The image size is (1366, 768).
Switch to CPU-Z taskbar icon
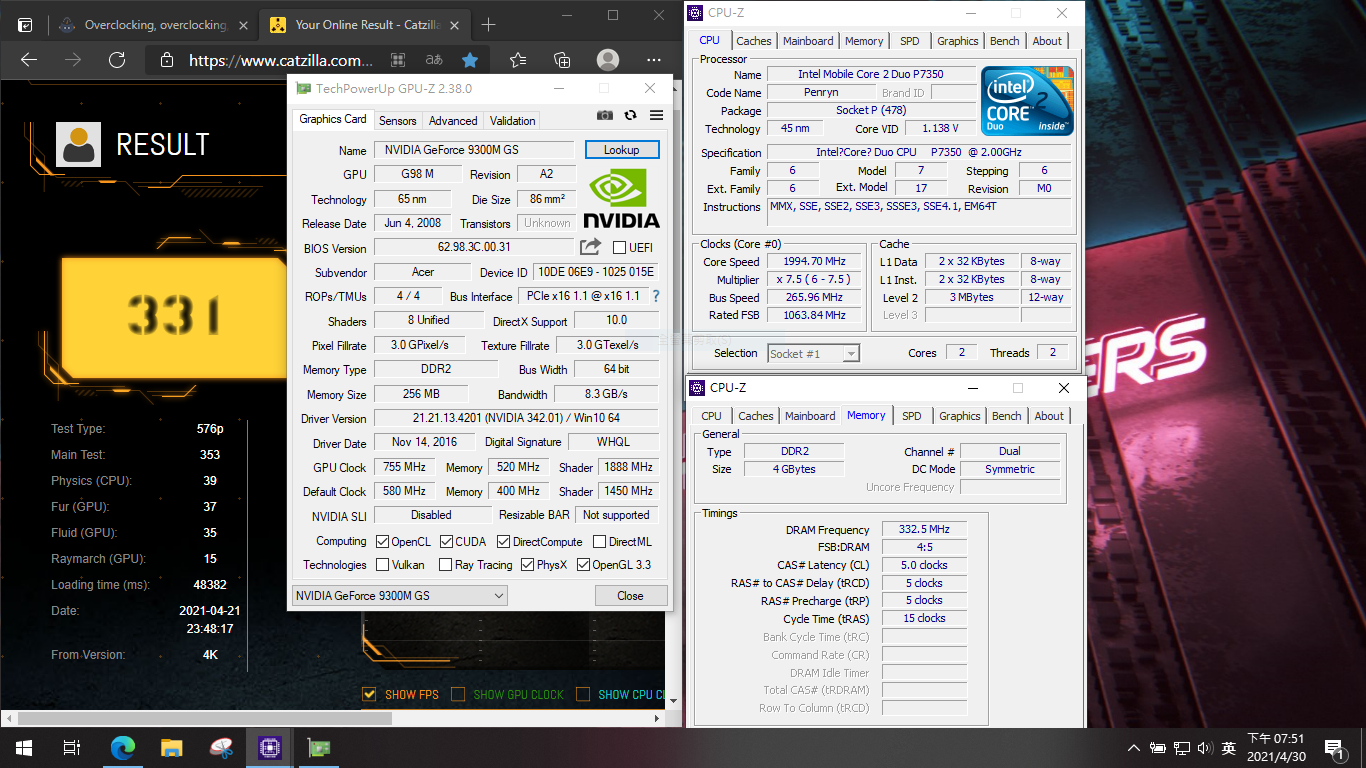pyautogui.click(x=269, y=748)
